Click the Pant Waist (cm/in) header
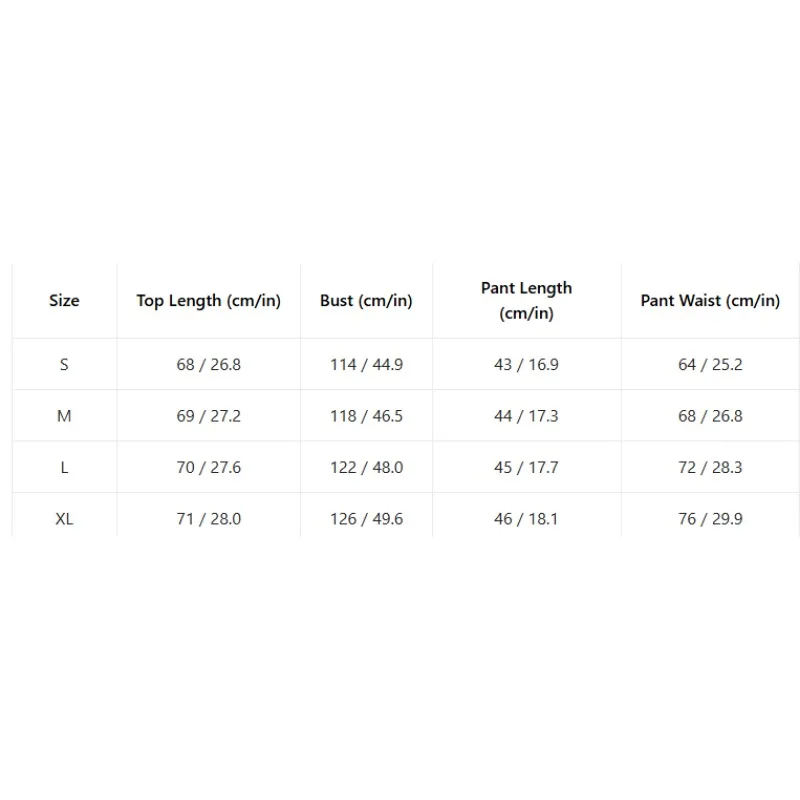 pos(710,301)
